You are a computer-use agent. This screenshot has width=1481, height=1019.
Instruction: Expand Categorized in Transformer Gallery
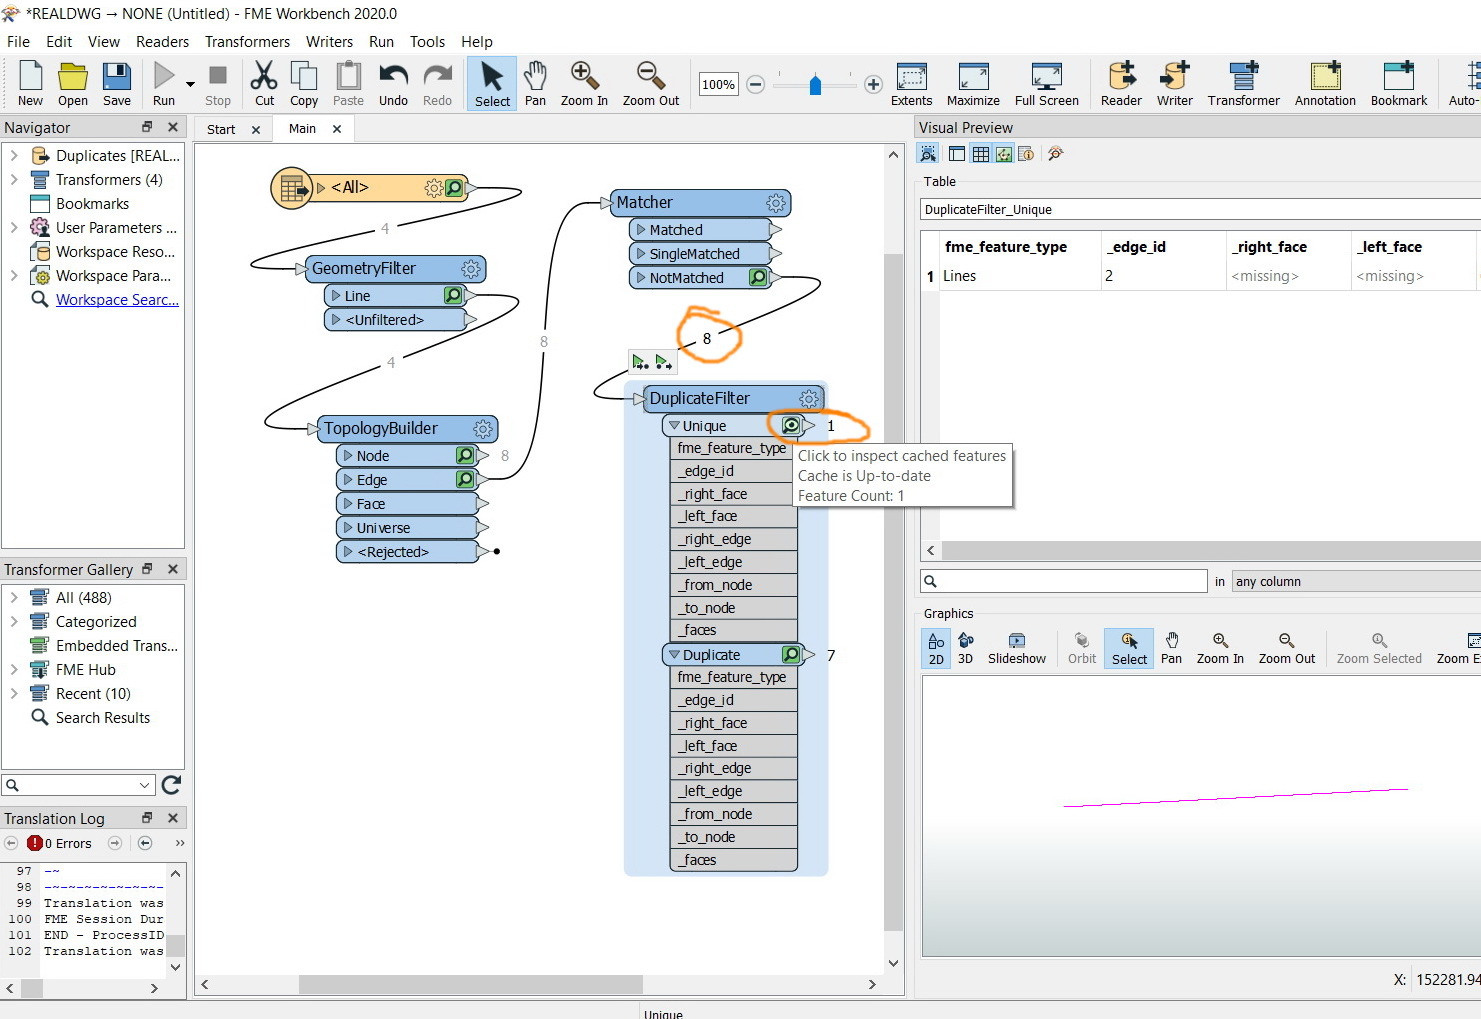pos(14,622)
